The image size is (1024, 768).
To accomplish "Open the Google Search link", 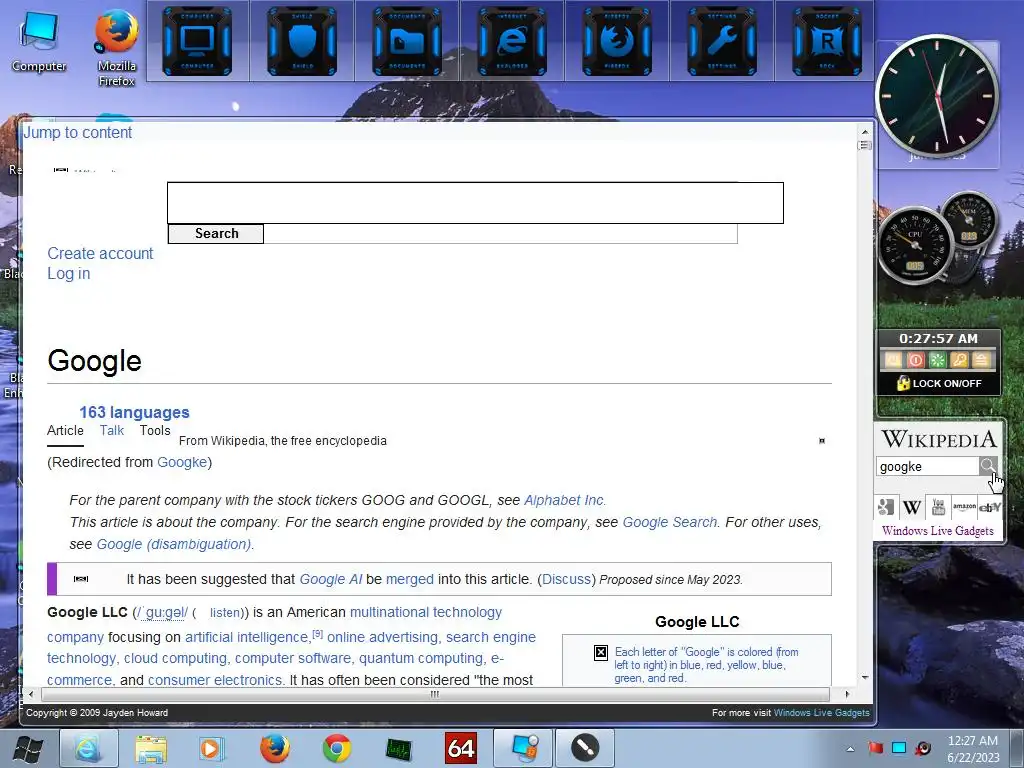I will pyautogui.click(x=669, y=522).
